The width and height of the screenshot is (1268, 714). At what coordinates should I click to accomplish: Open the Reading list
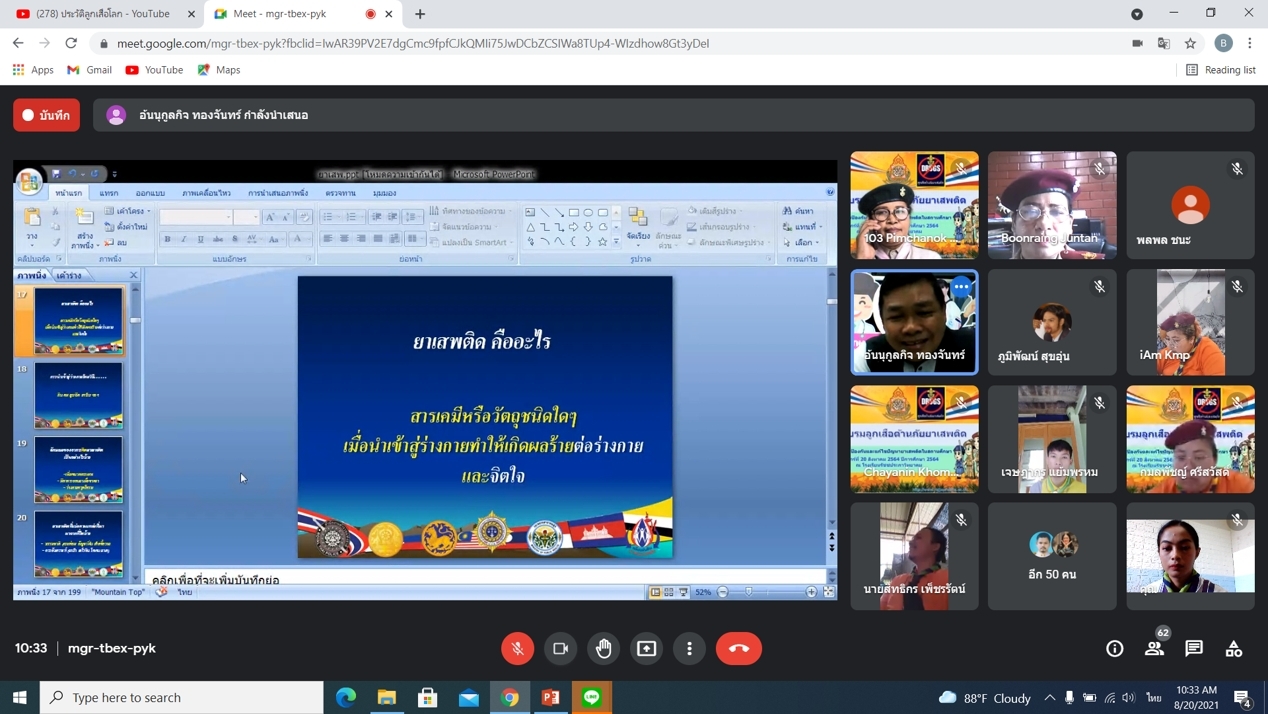pyautogui.click(x=1220, y=70)
